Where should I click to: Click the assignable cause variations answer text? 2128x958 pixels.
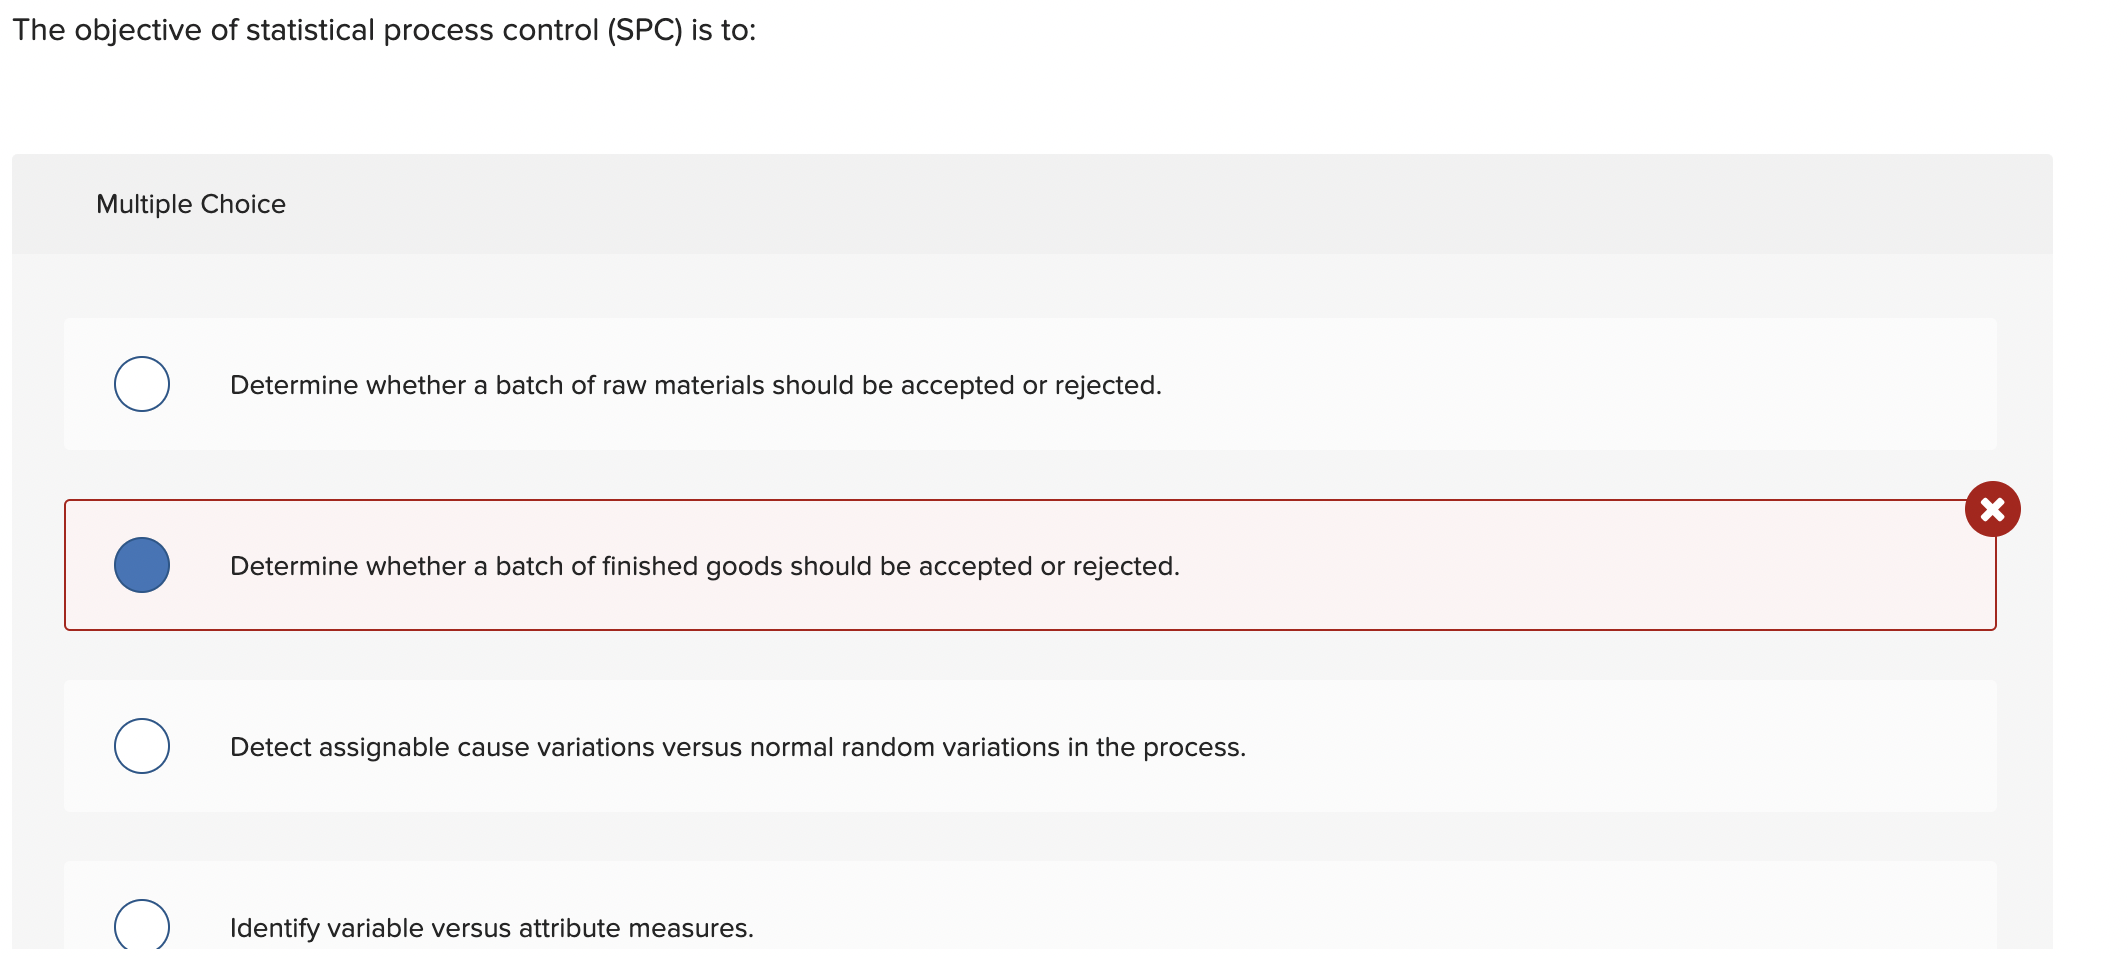(x=738, y=747)
